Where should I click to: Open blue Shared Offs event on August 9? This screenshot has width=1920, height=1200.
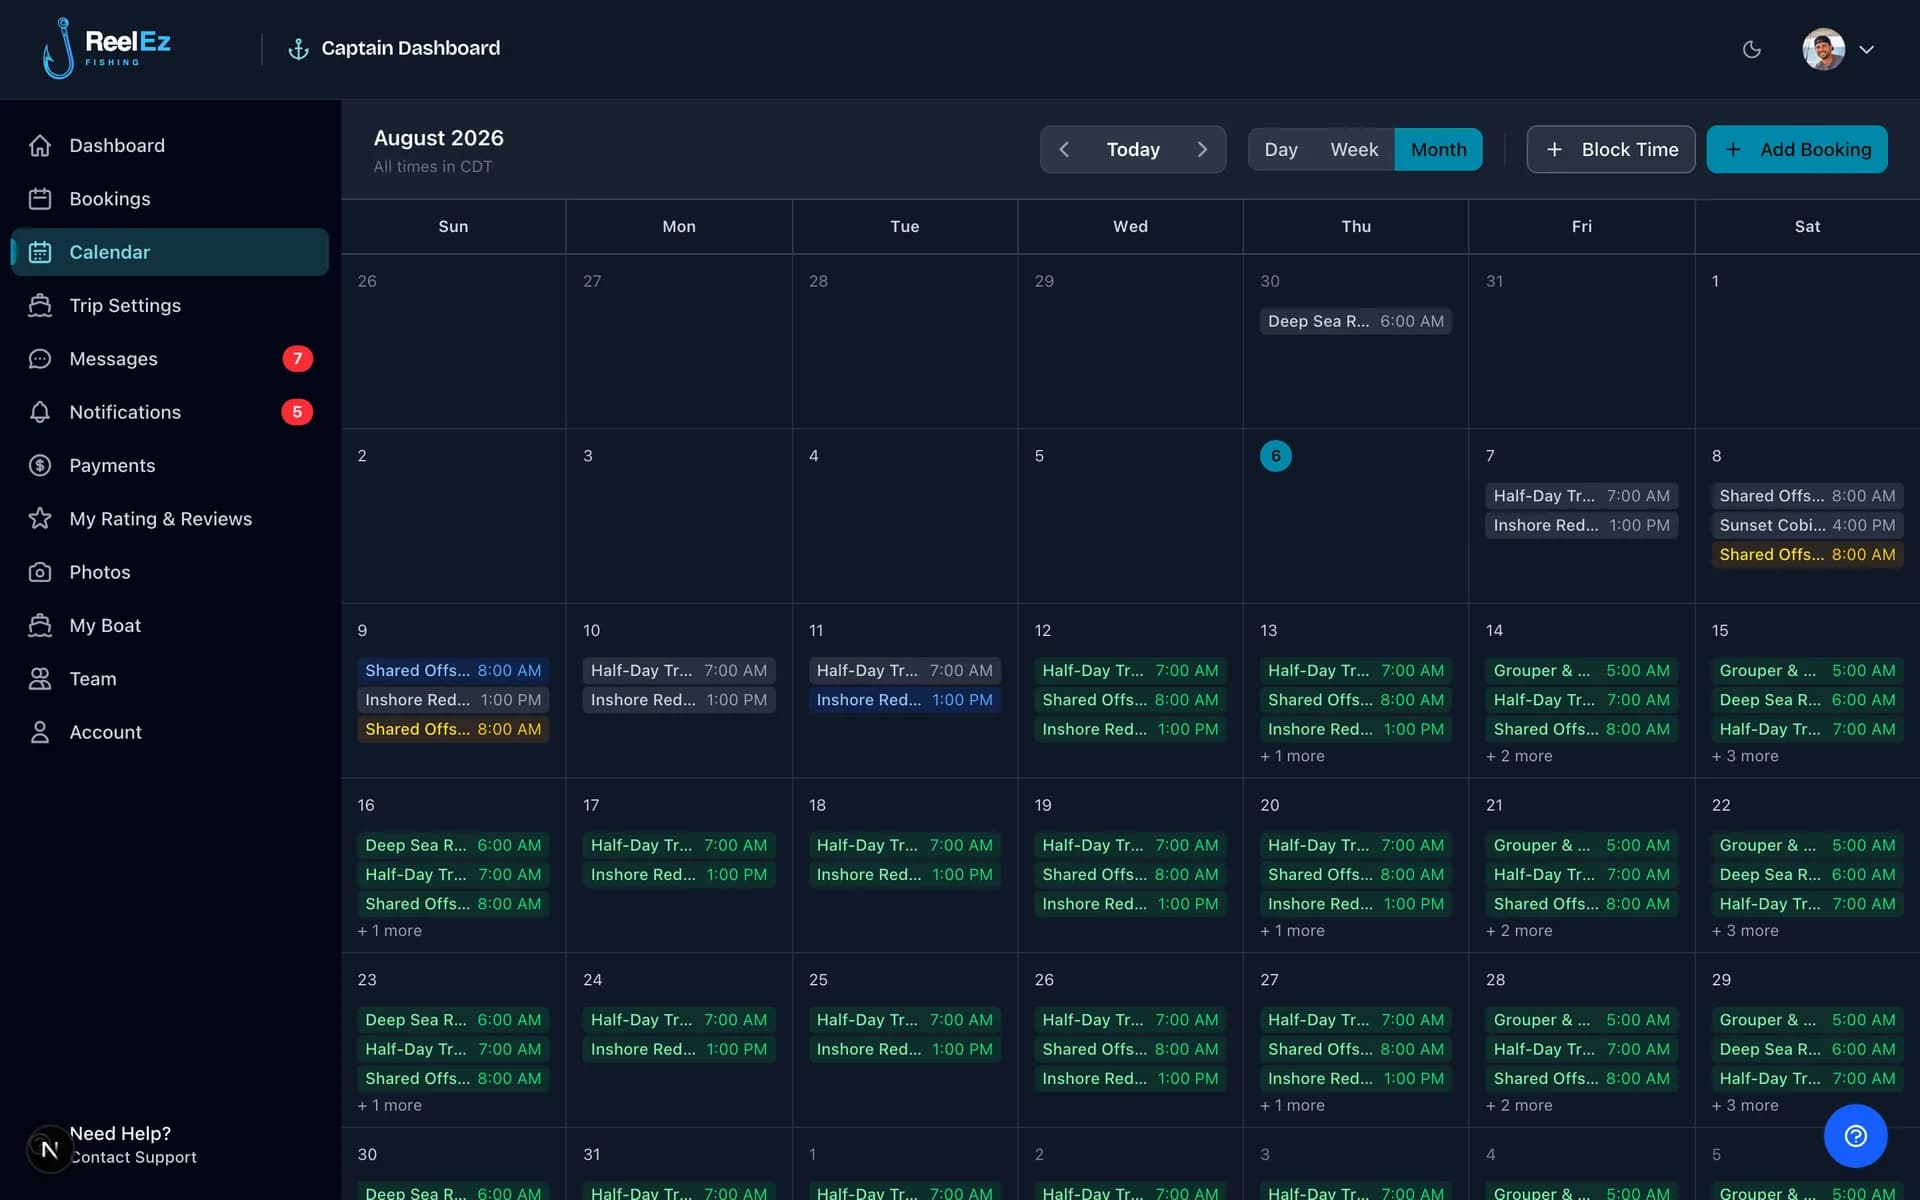coord(453,670)
